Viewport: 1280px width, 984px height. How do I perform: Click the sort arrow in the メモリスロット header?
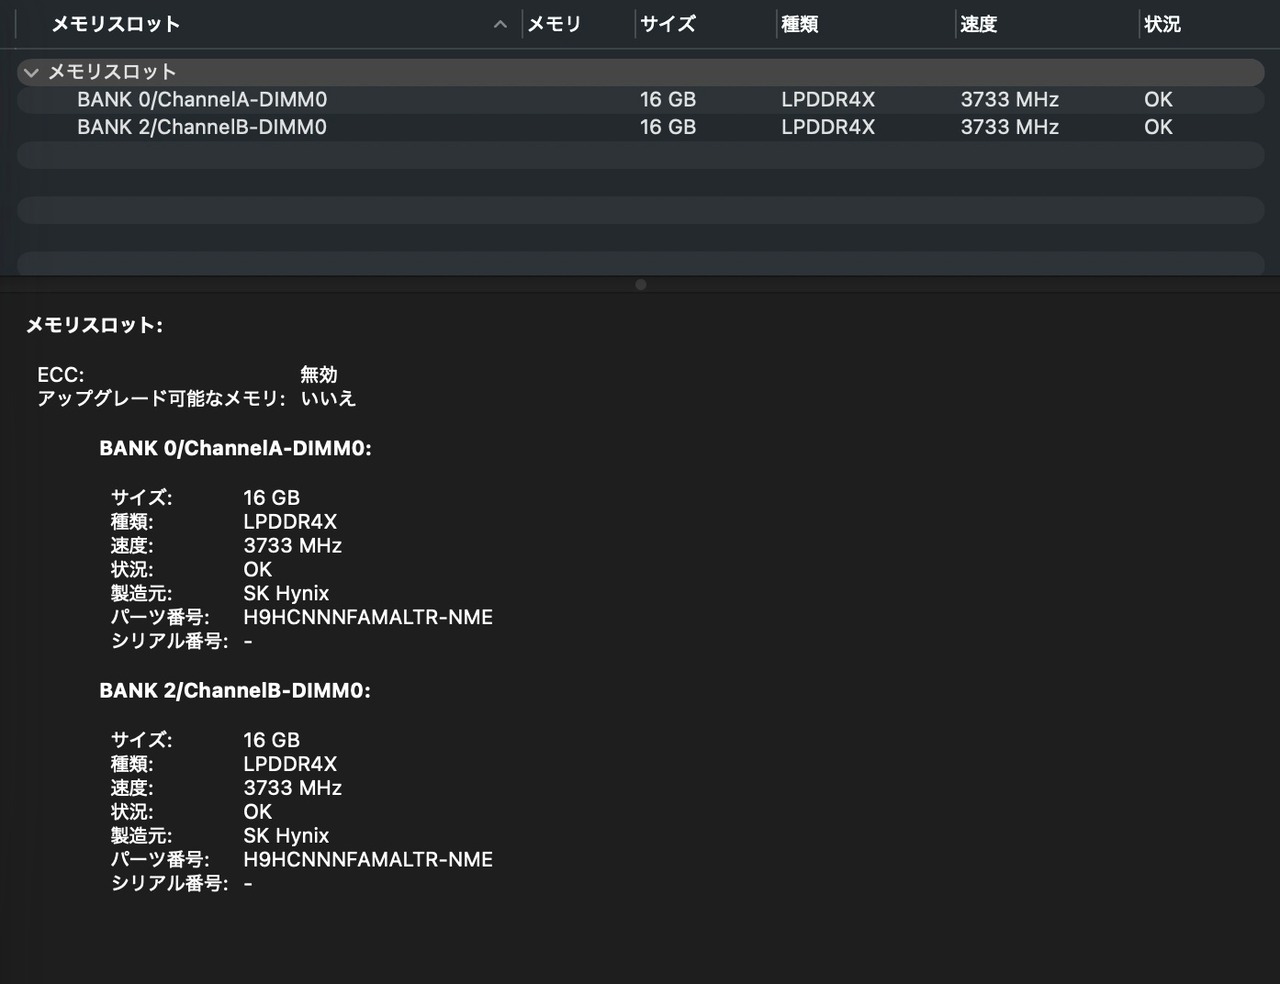tap(500, 25)
